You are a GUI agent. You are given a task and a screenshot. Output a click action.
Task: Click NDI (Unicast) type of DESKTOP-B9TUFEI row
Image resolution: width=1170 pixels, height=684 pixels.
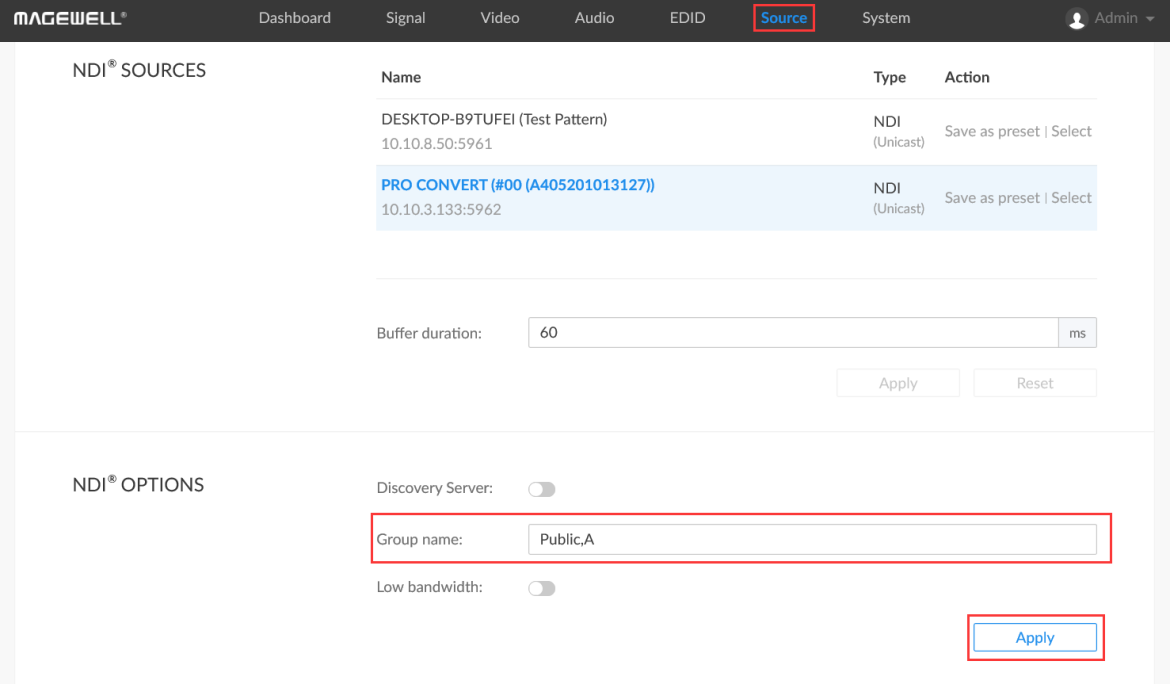(898, 131)
